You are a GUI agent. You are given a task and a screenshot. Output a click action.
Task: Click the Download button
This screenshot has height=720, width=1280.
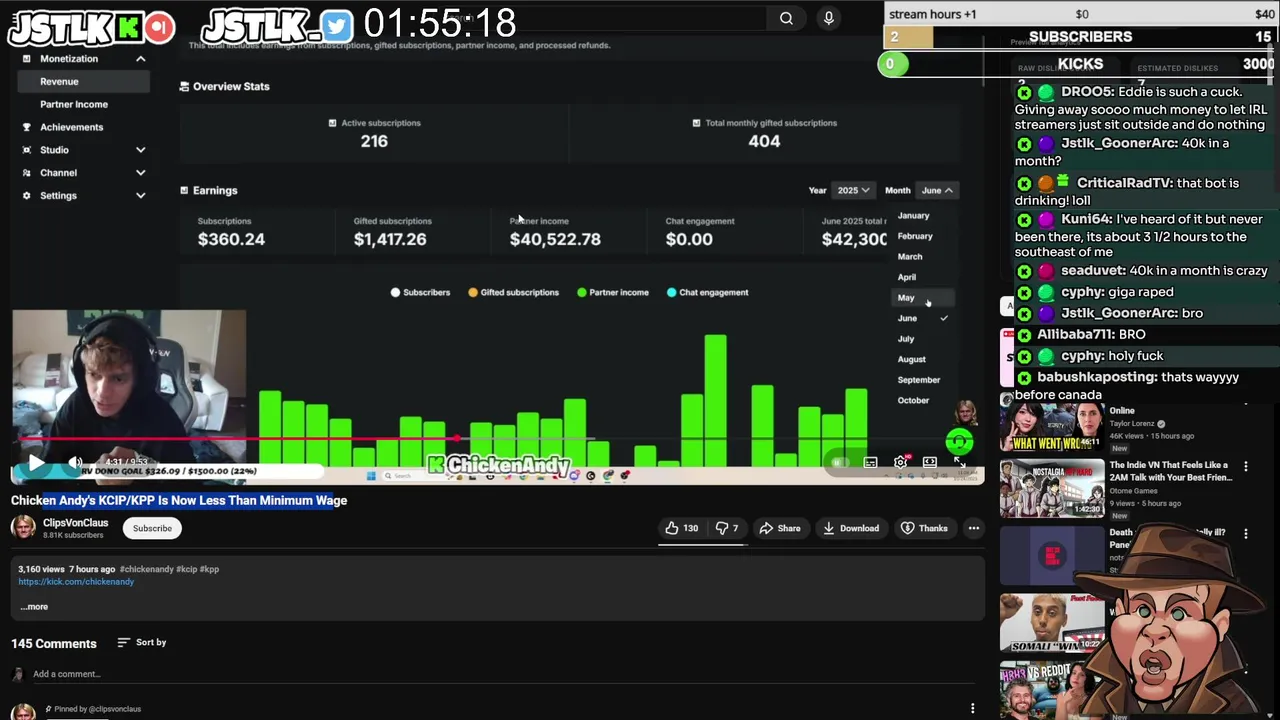tap(851, 528)
